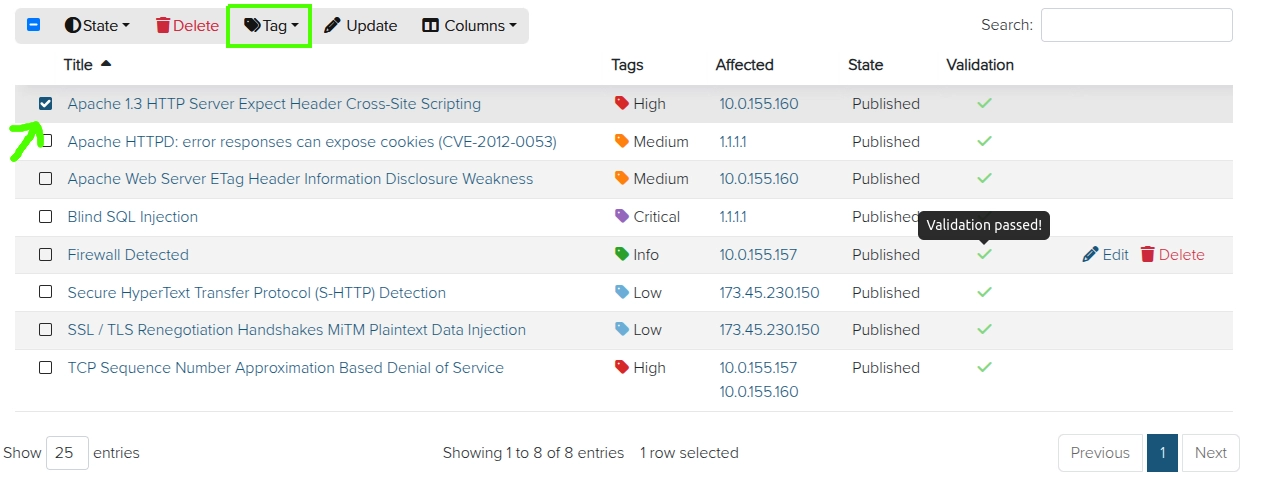Viewport: 1262px width, 492px height.
Task: Click Low tag icon of S-HTTP Detection row
Action: coord(621,293)
